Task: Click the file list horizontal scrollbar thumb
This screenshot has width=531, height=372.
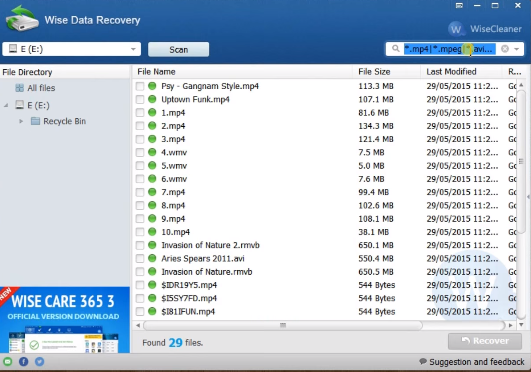Action: (x=283, y=325)
